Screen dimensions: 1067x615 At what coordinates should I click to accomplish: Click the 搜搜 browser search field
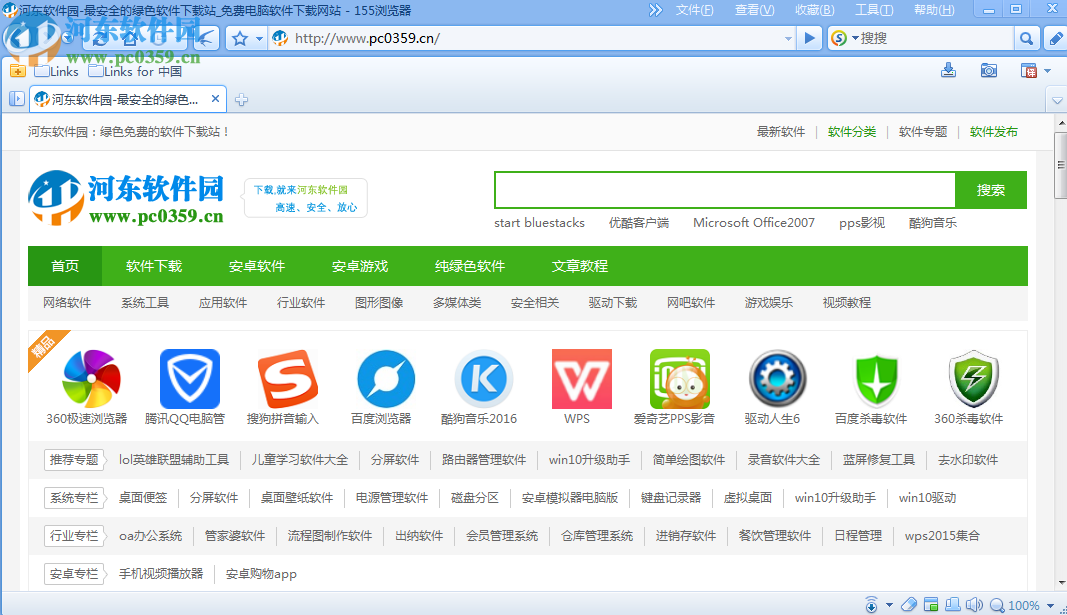click(x=936, y=39)
